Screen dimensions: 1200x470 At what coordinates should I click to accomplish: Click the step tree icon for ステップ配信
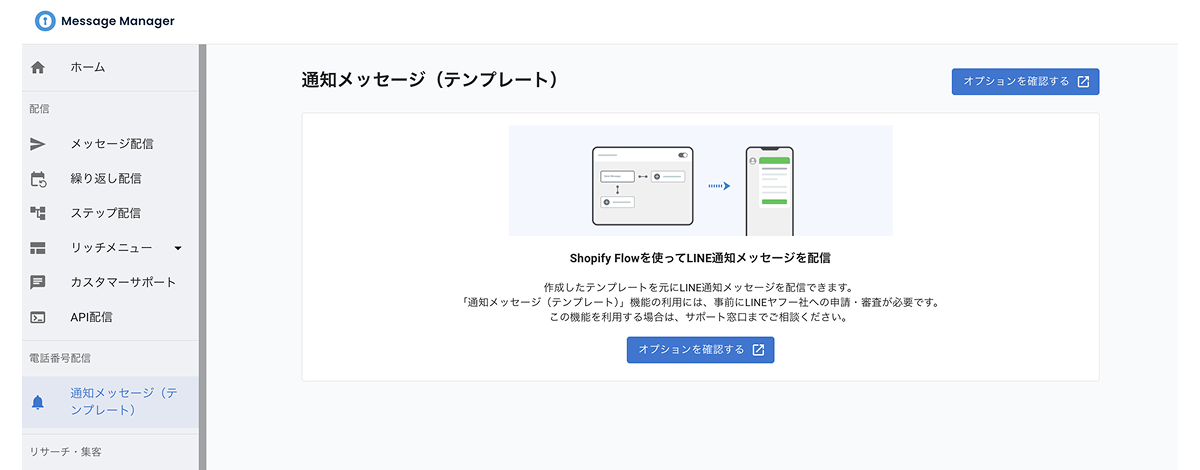pyautogui.click(x=38, y=213)
